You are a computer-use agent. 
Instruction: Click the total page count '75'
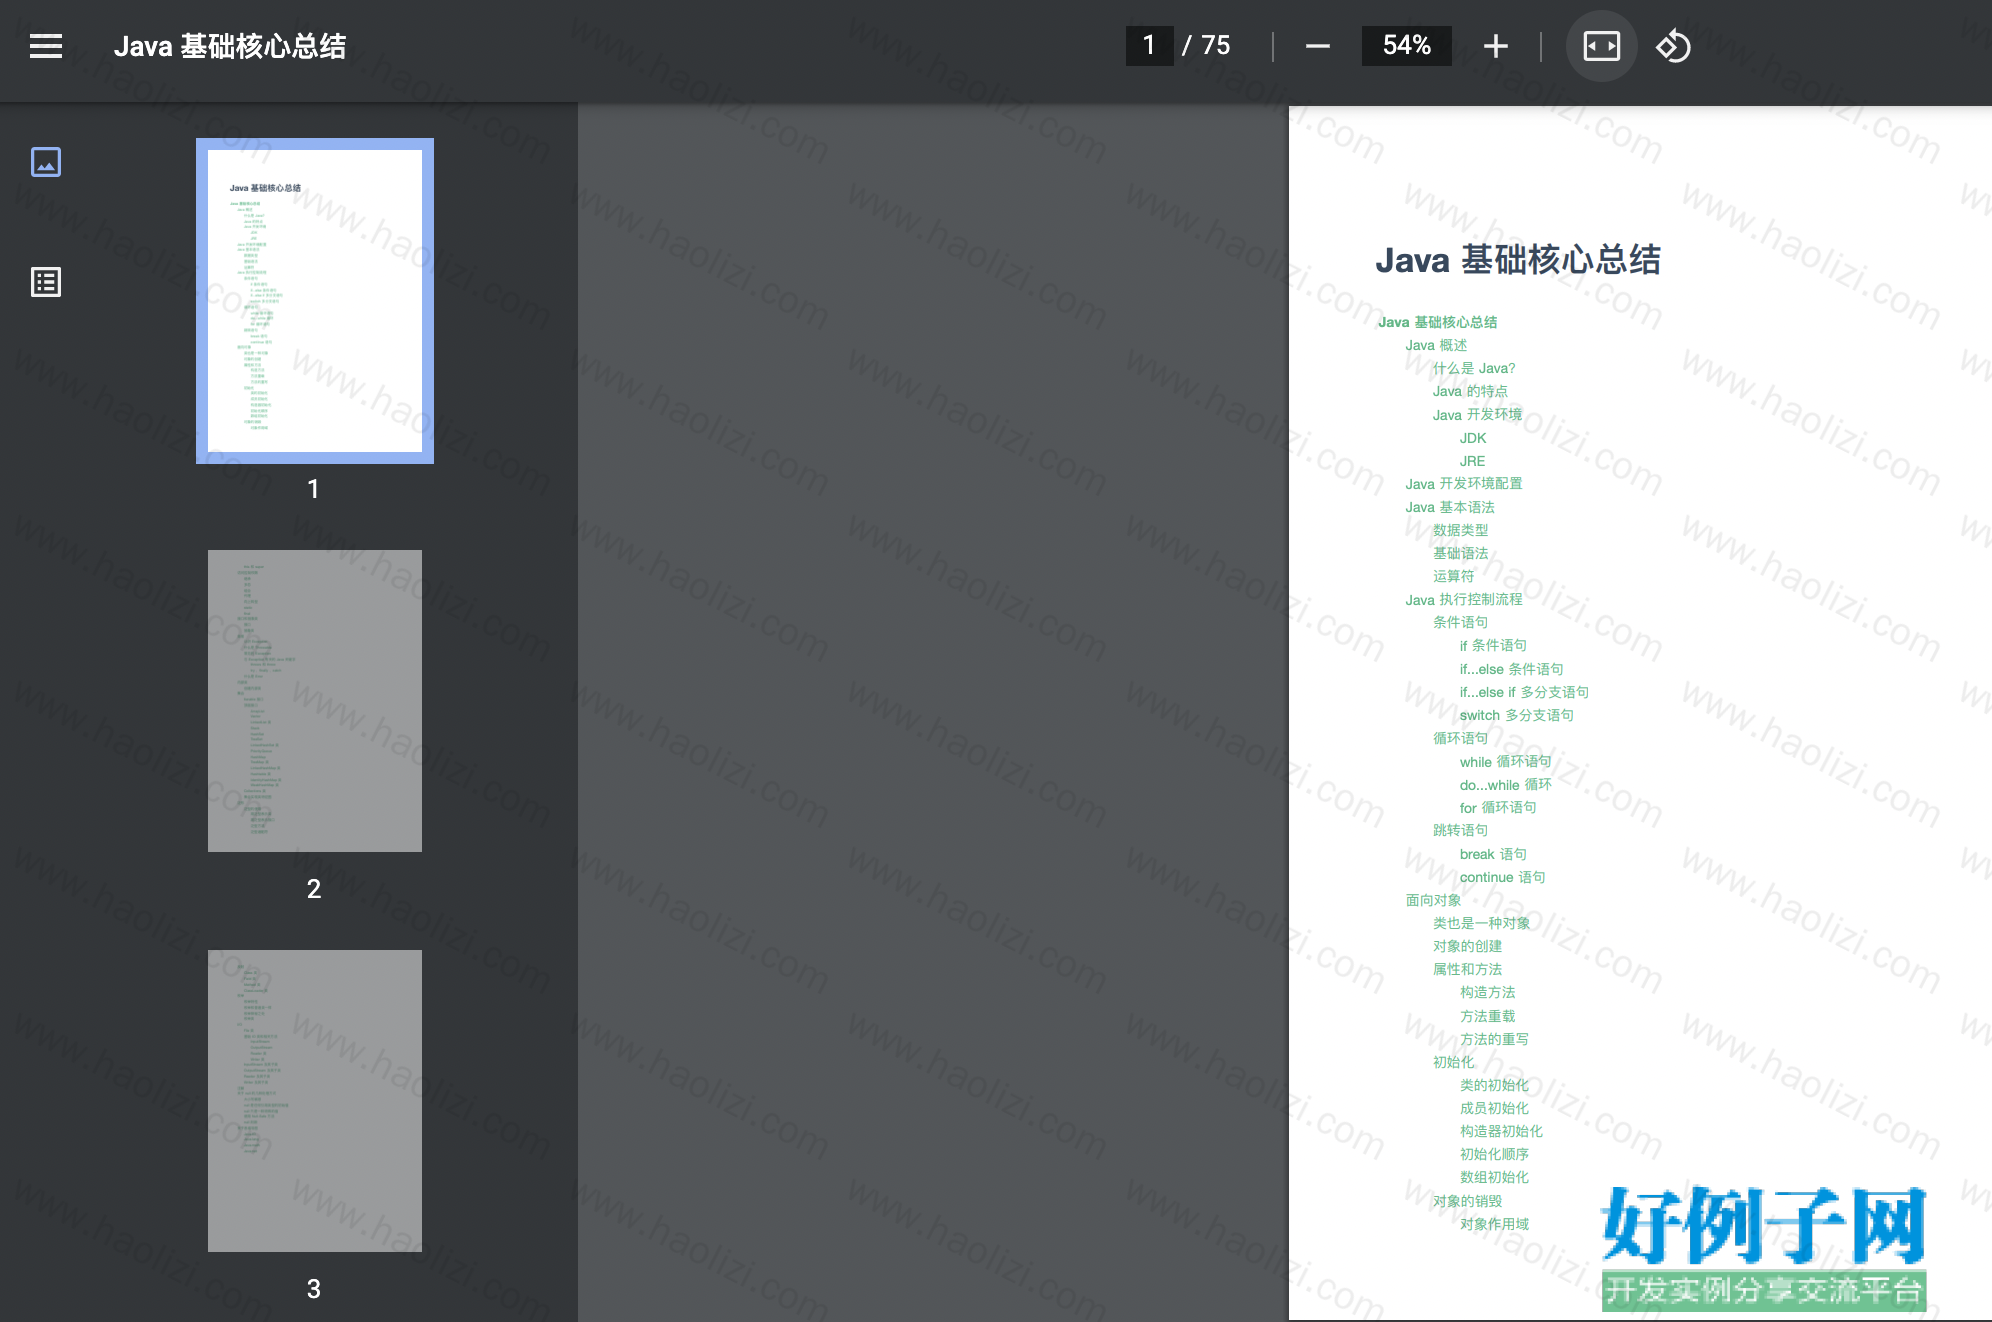pyautogui.click(x=1216, y=45)
